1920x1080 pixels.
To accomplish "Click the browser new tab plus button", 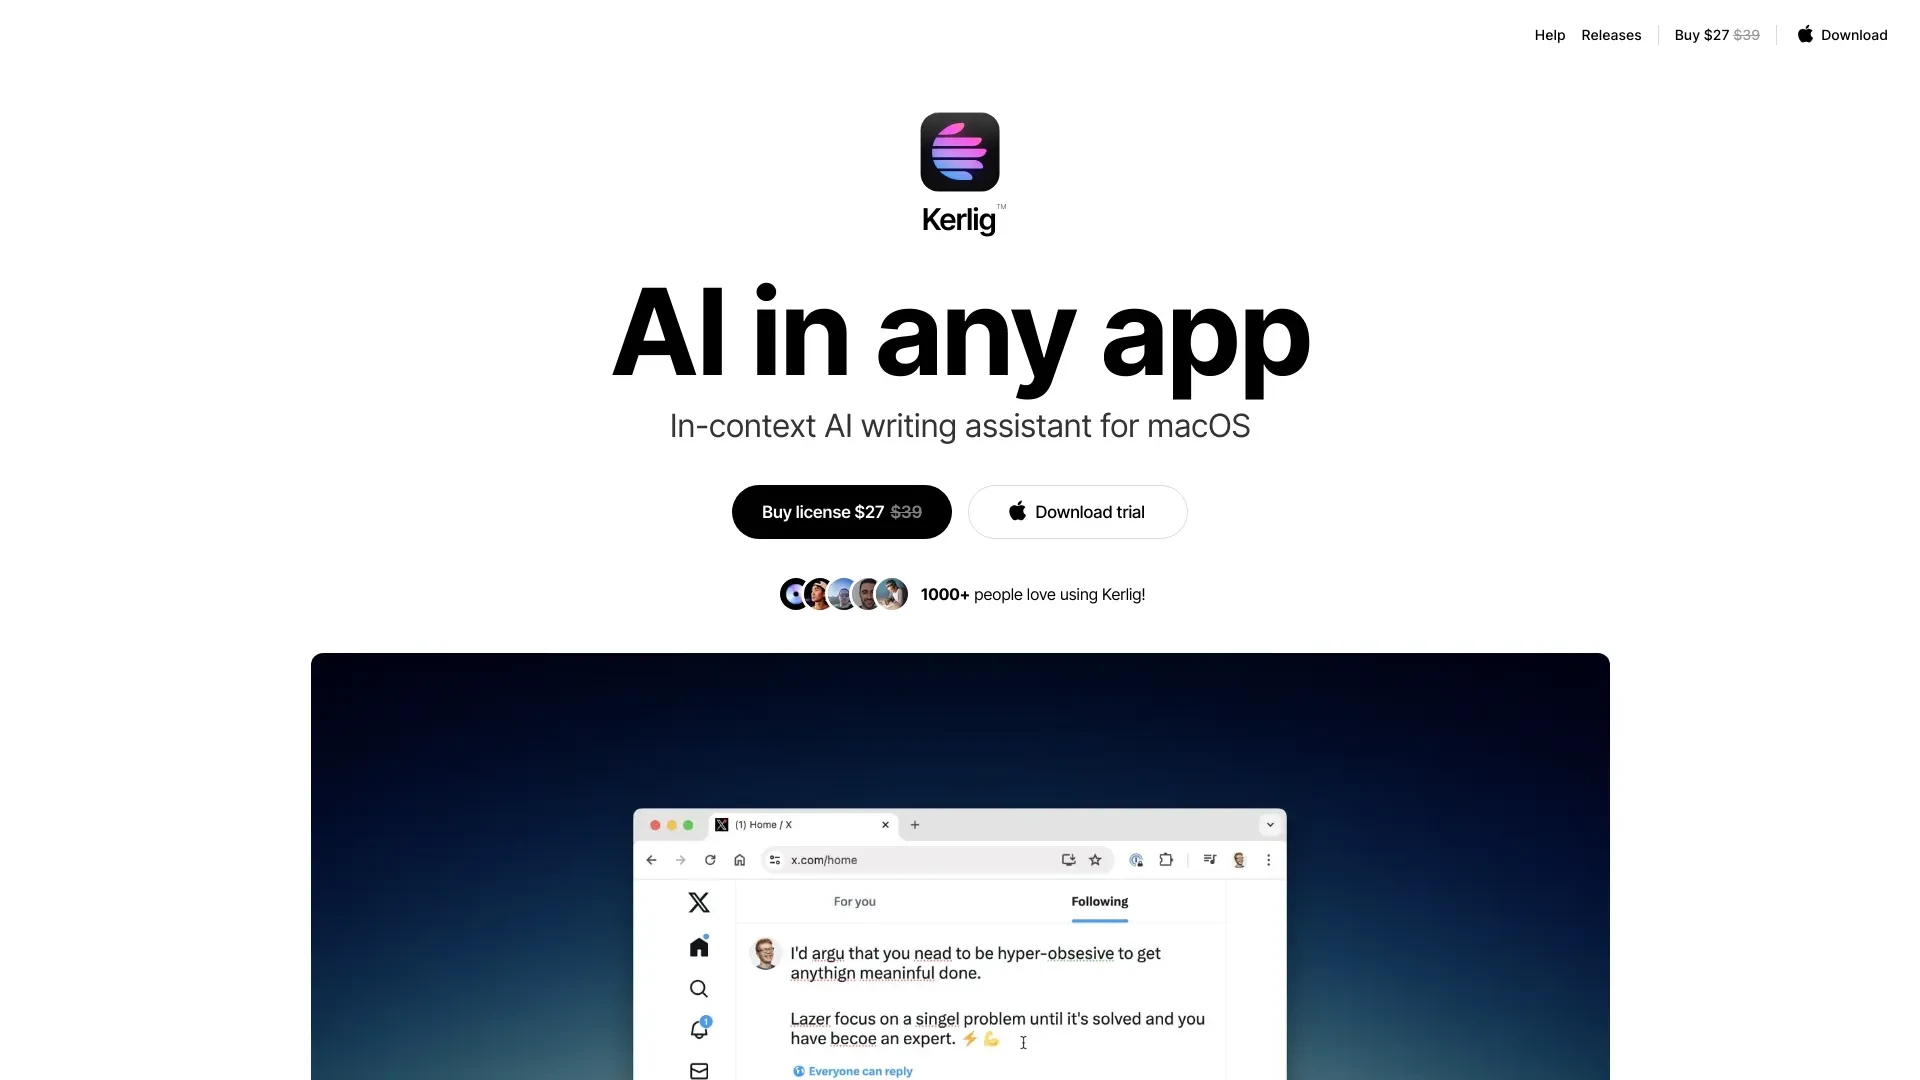I will point(915,824).
